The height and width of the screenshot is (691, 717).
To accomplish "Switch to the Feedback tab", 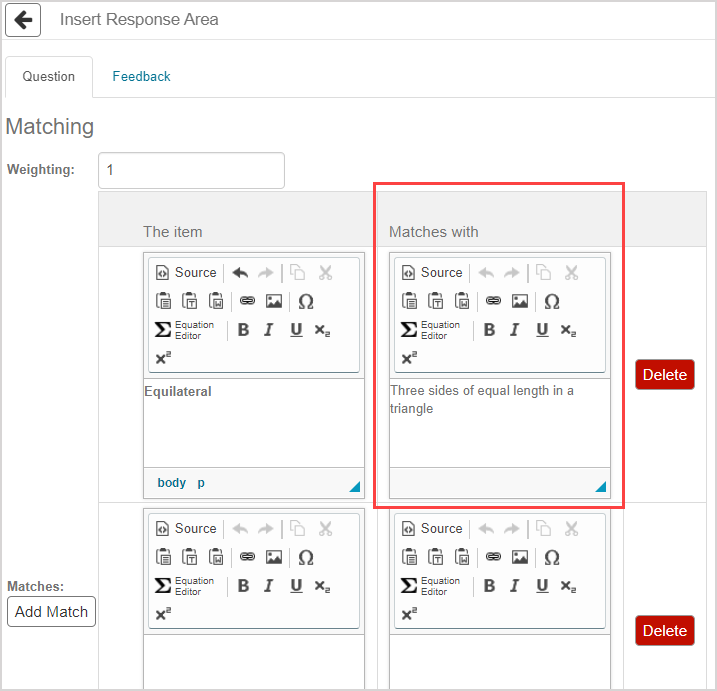I will click(141, 76).
